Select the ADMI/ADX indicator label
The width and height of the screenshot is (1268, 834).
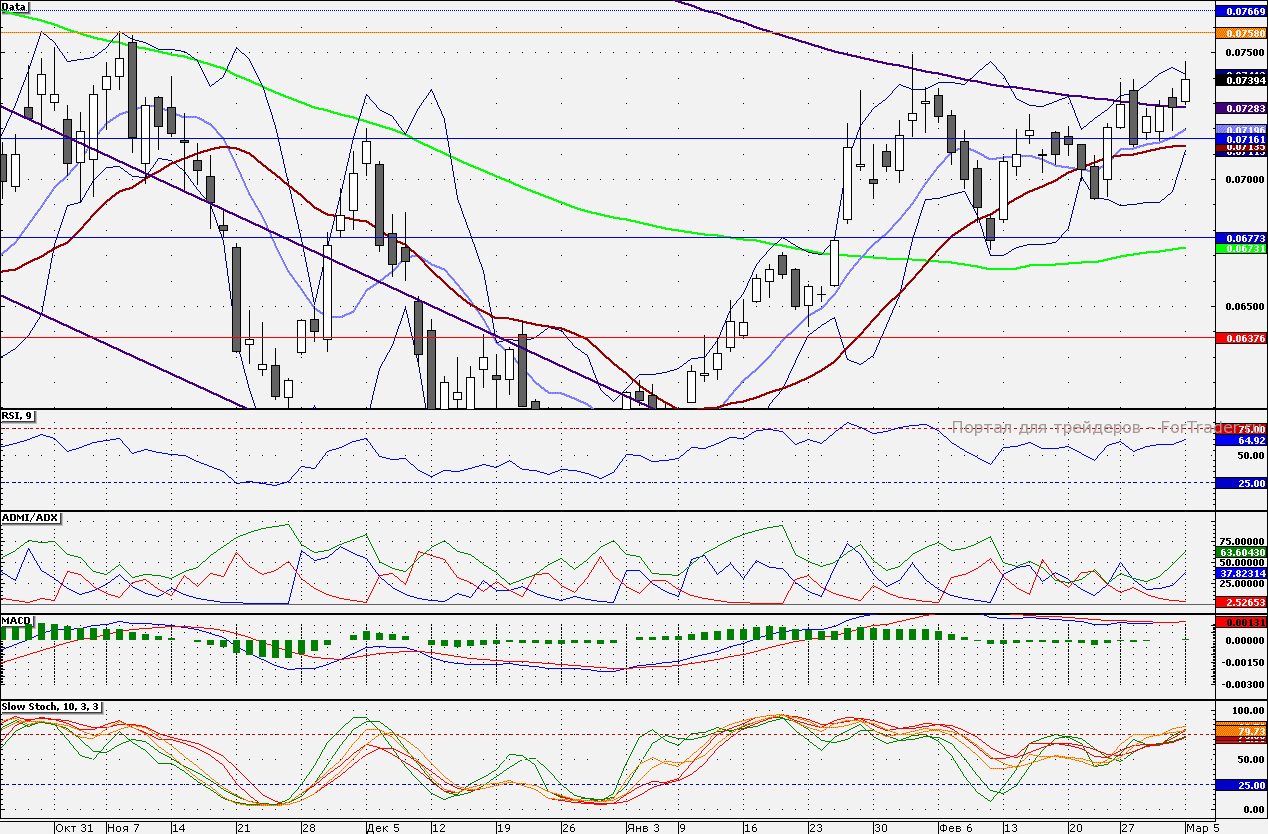(x=30, y=517)
